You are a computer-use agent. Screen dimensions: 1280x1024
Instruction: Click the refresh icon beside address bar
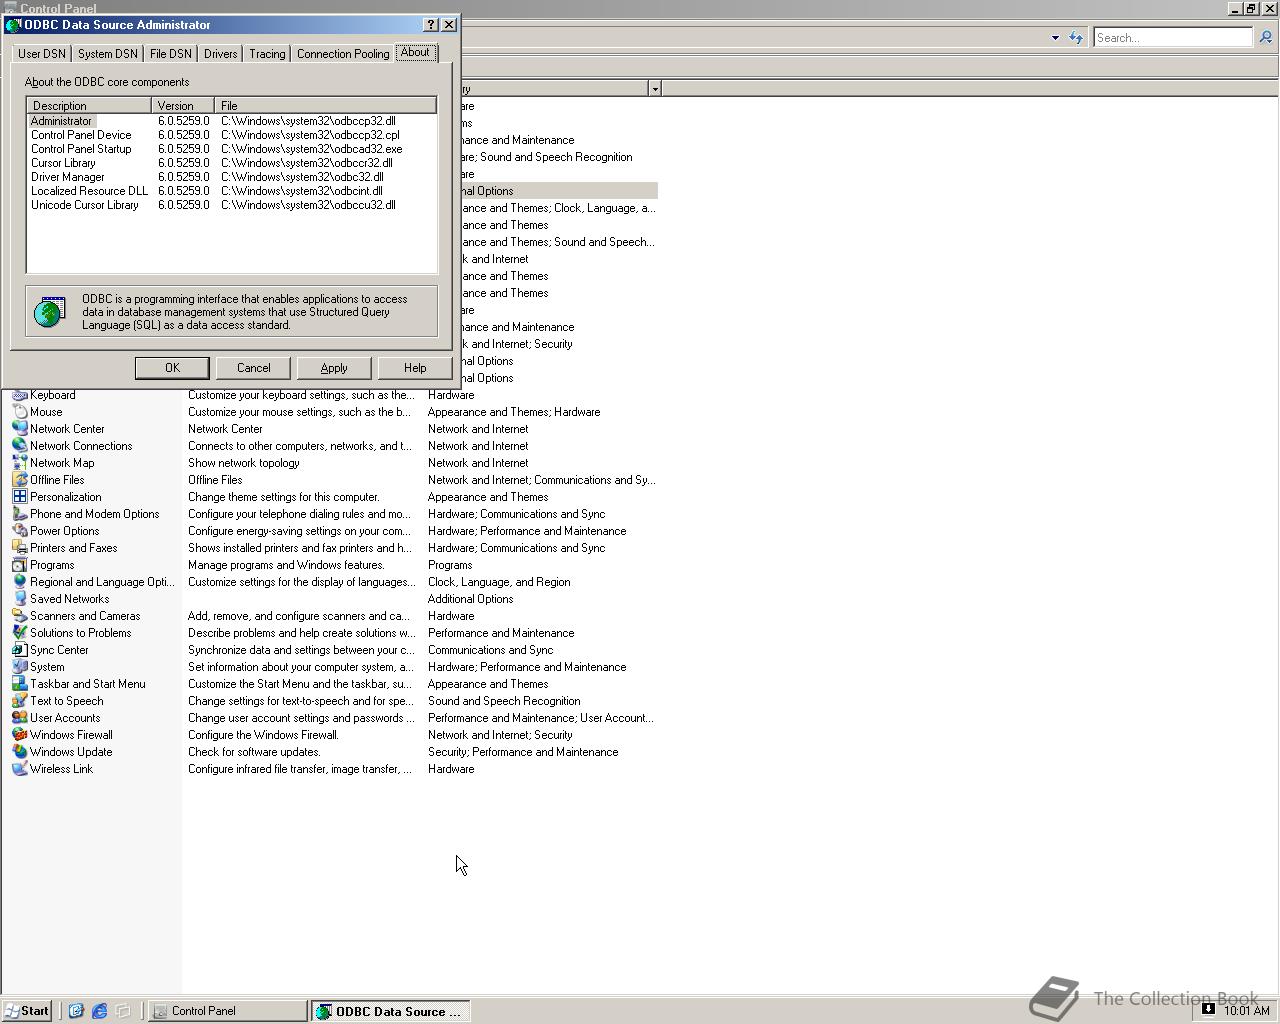point(1076,38)
